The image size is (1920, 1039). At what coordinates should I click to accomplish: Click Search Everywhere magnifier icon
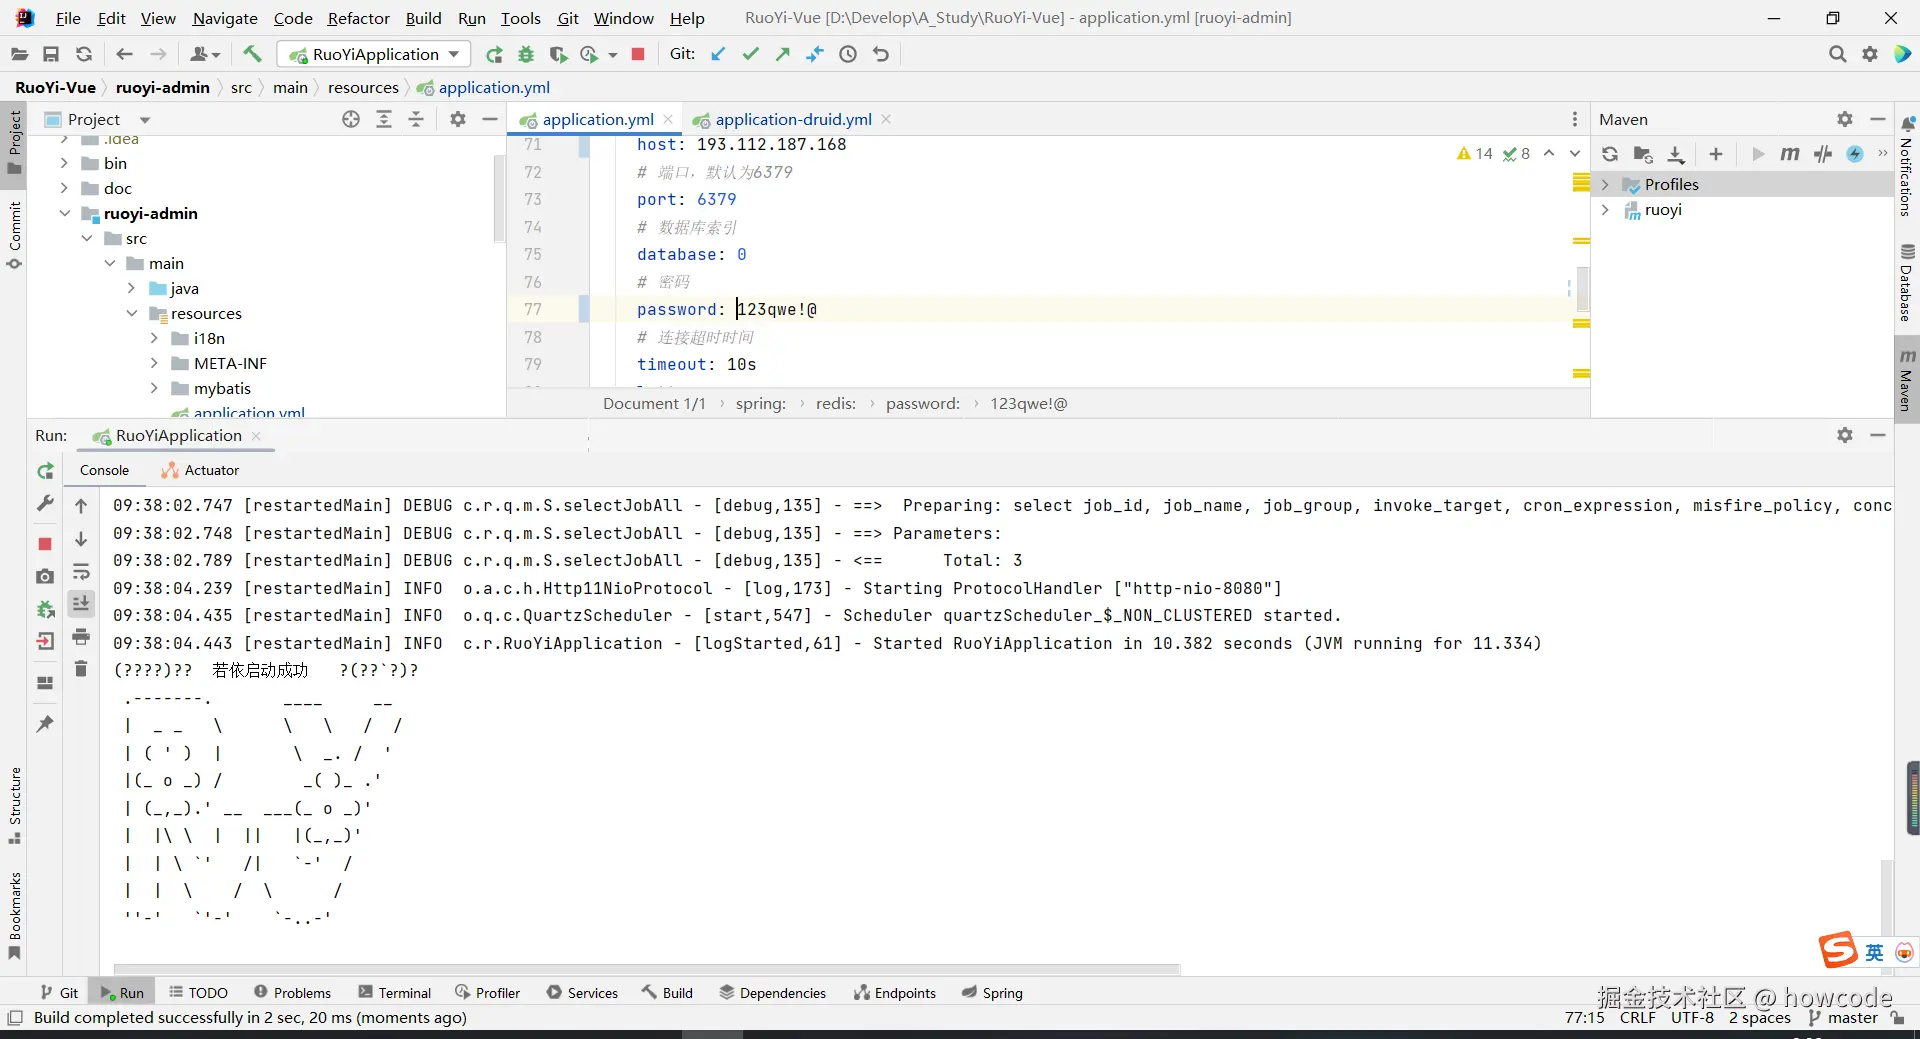tap(1837, 54)
